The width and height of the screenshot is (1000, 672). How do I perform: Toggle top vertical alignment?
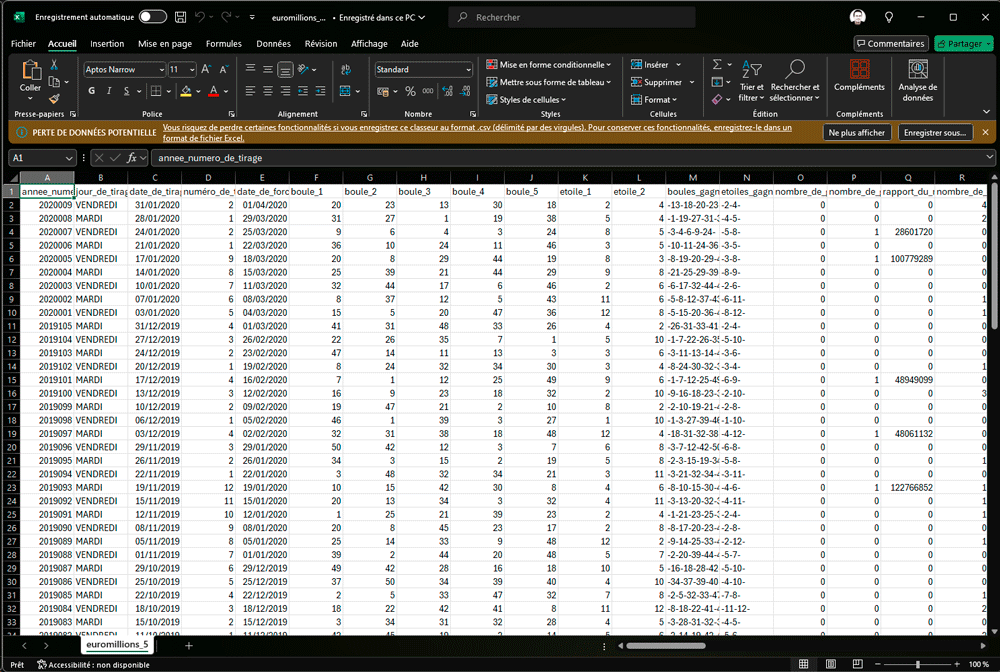250,69
